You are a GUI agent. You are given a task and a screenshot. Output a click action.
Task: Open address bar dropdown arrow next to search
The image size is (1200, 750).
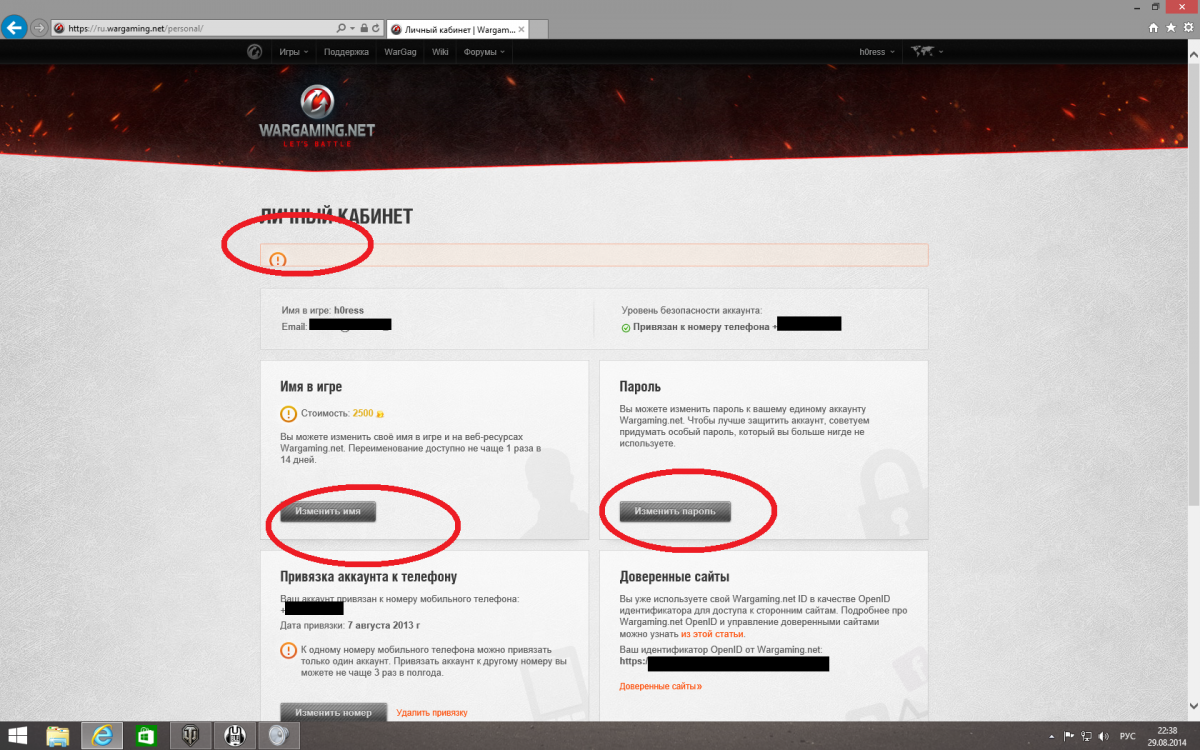[352, 28]
